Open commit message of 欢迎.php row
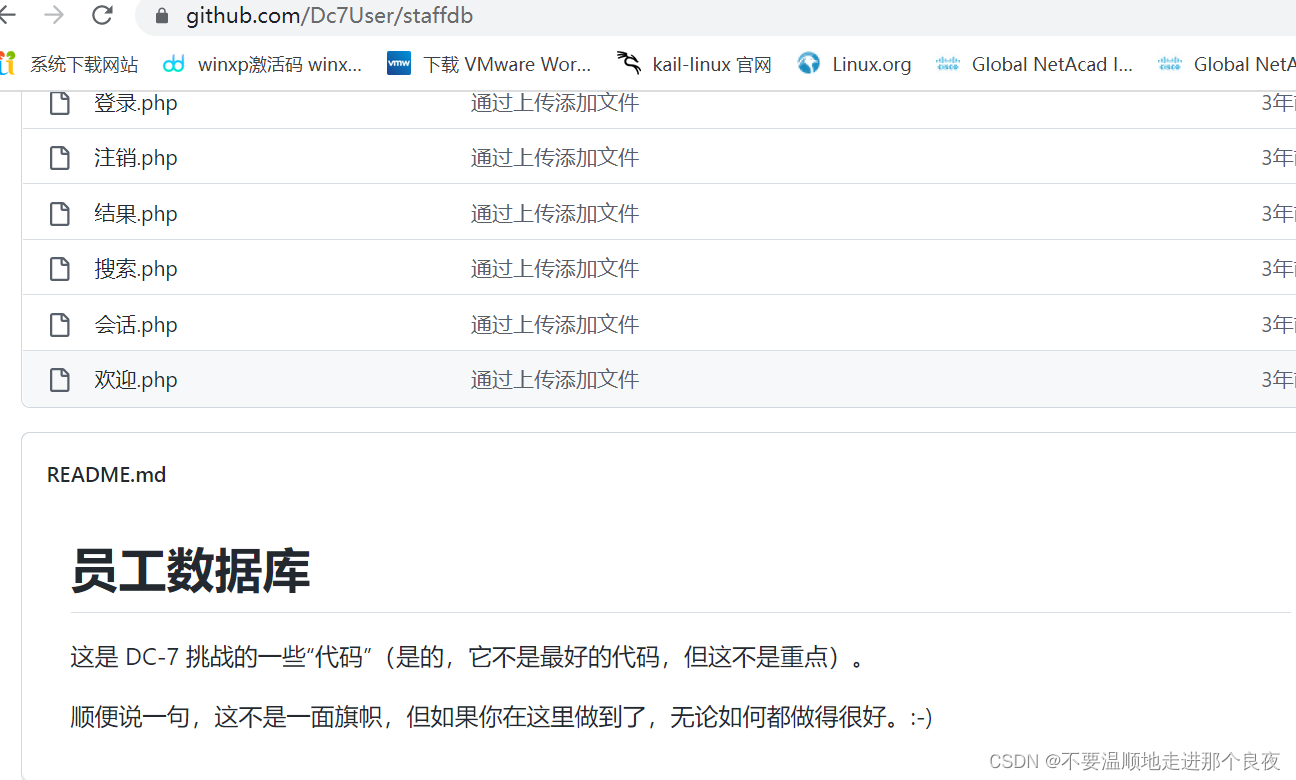 [555, 380]
